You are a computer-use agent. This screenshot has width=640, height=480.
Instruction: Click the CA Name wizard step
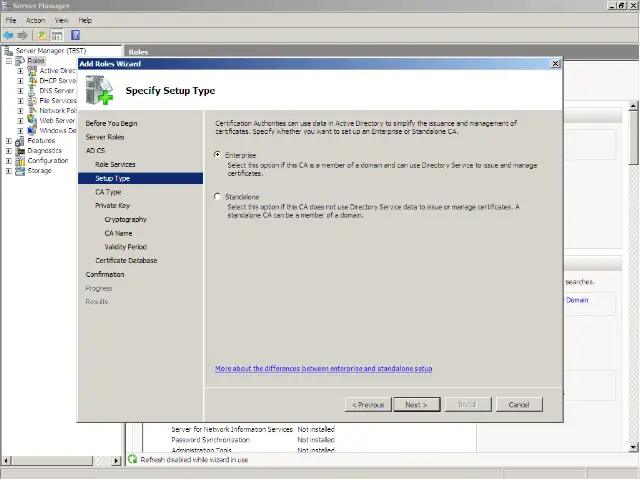click(118, 233)
